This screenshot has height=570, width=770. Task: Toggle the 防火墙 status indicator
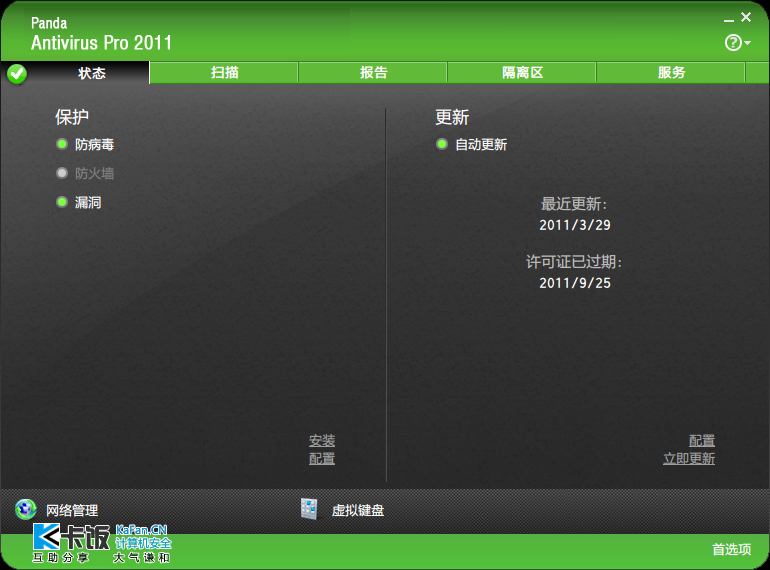pos(62,173)
